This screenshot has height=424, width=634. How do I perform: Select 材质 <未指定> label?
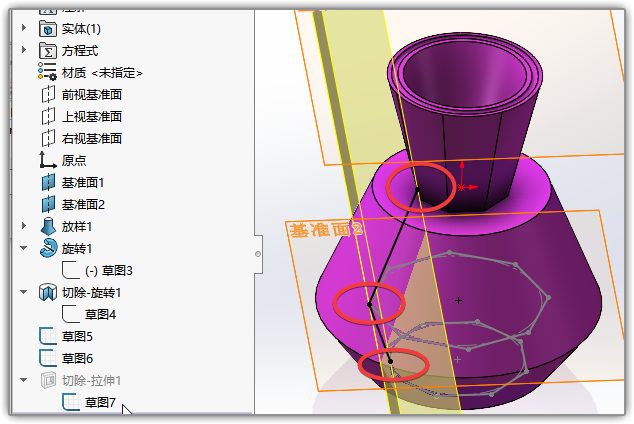click(x=102, y=73)
